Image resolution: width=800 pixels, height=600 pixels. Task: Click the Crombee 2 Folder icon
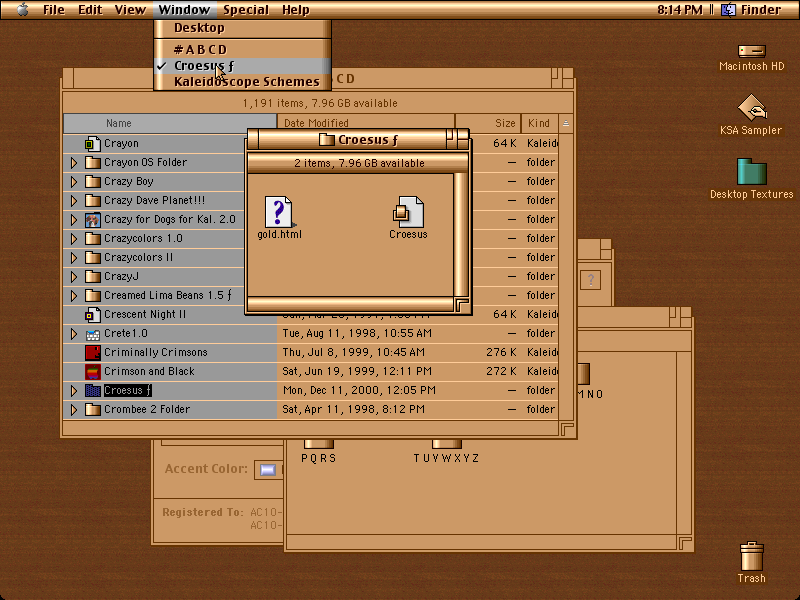pyautogui.click(x=92, y=410)
